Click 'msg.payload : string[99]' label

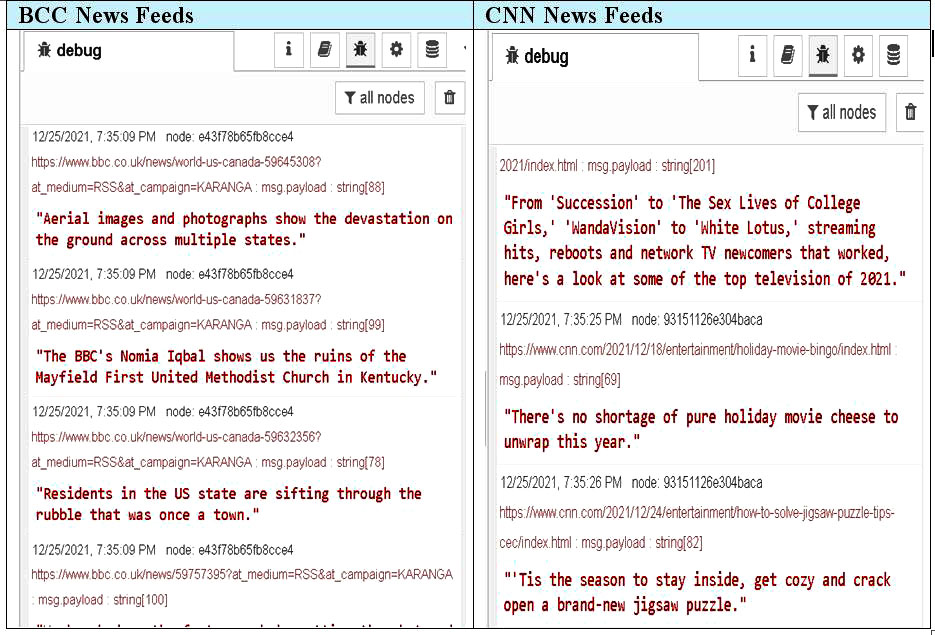coord(323,325)
